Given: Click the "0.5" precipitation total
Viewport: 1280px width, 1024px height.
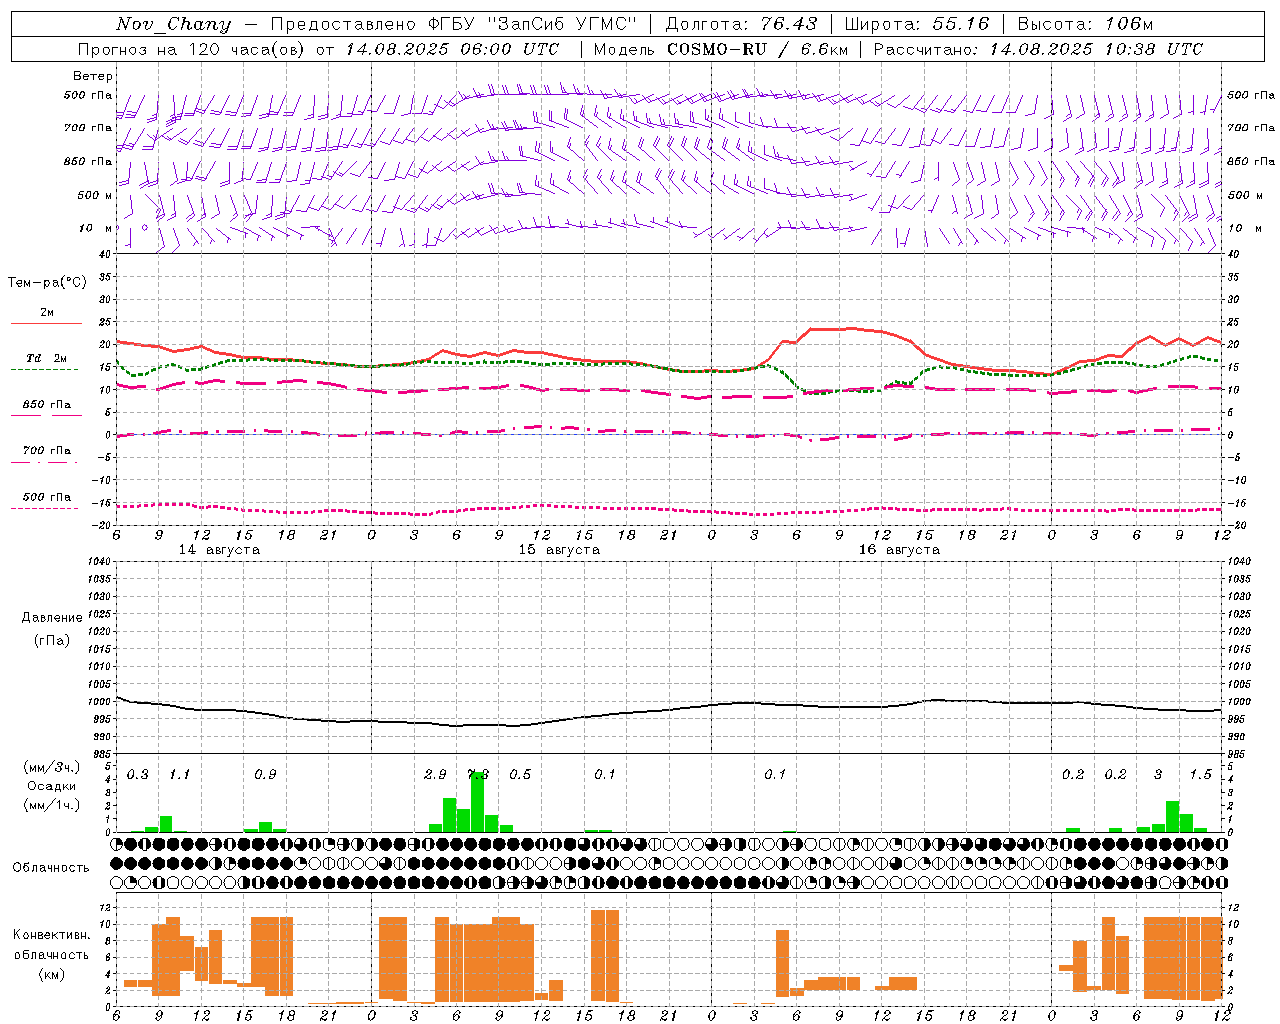Looking at the screenshot, I should pos(520,775).
